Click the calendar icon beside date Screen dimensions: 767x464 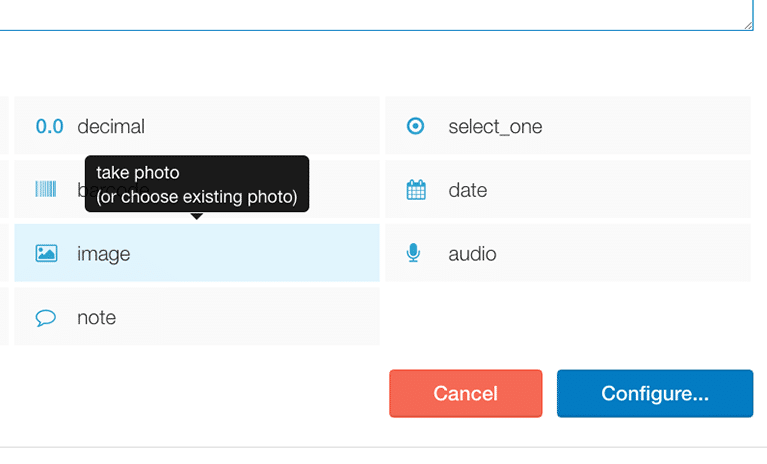click(x=416, y=190)
